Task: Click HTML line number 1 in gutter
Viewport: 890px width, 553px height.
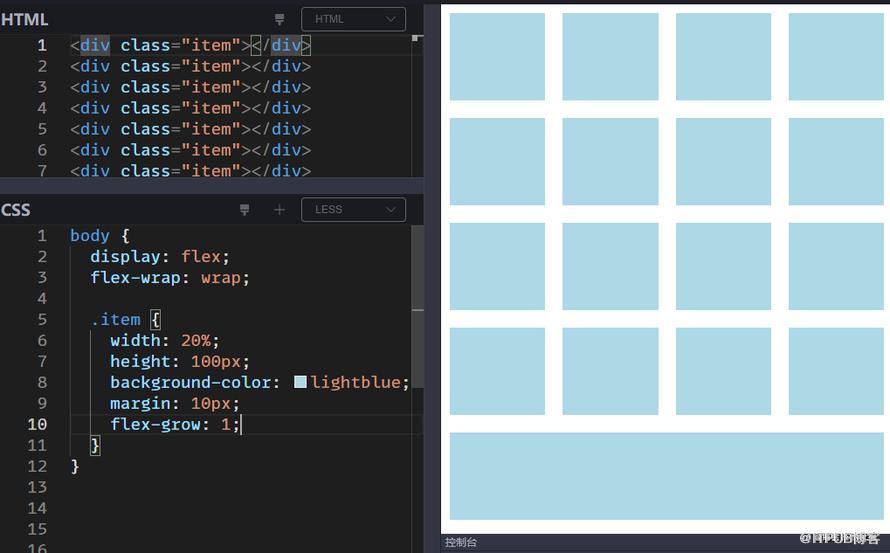Action: coord(42,45)
